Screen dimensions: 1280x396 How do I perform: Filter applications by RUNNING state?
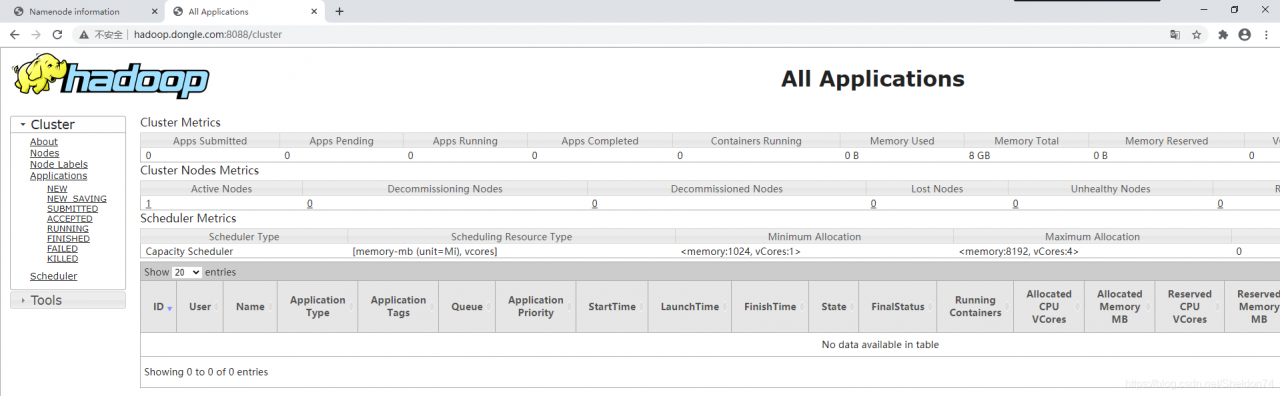click(68, 228)
